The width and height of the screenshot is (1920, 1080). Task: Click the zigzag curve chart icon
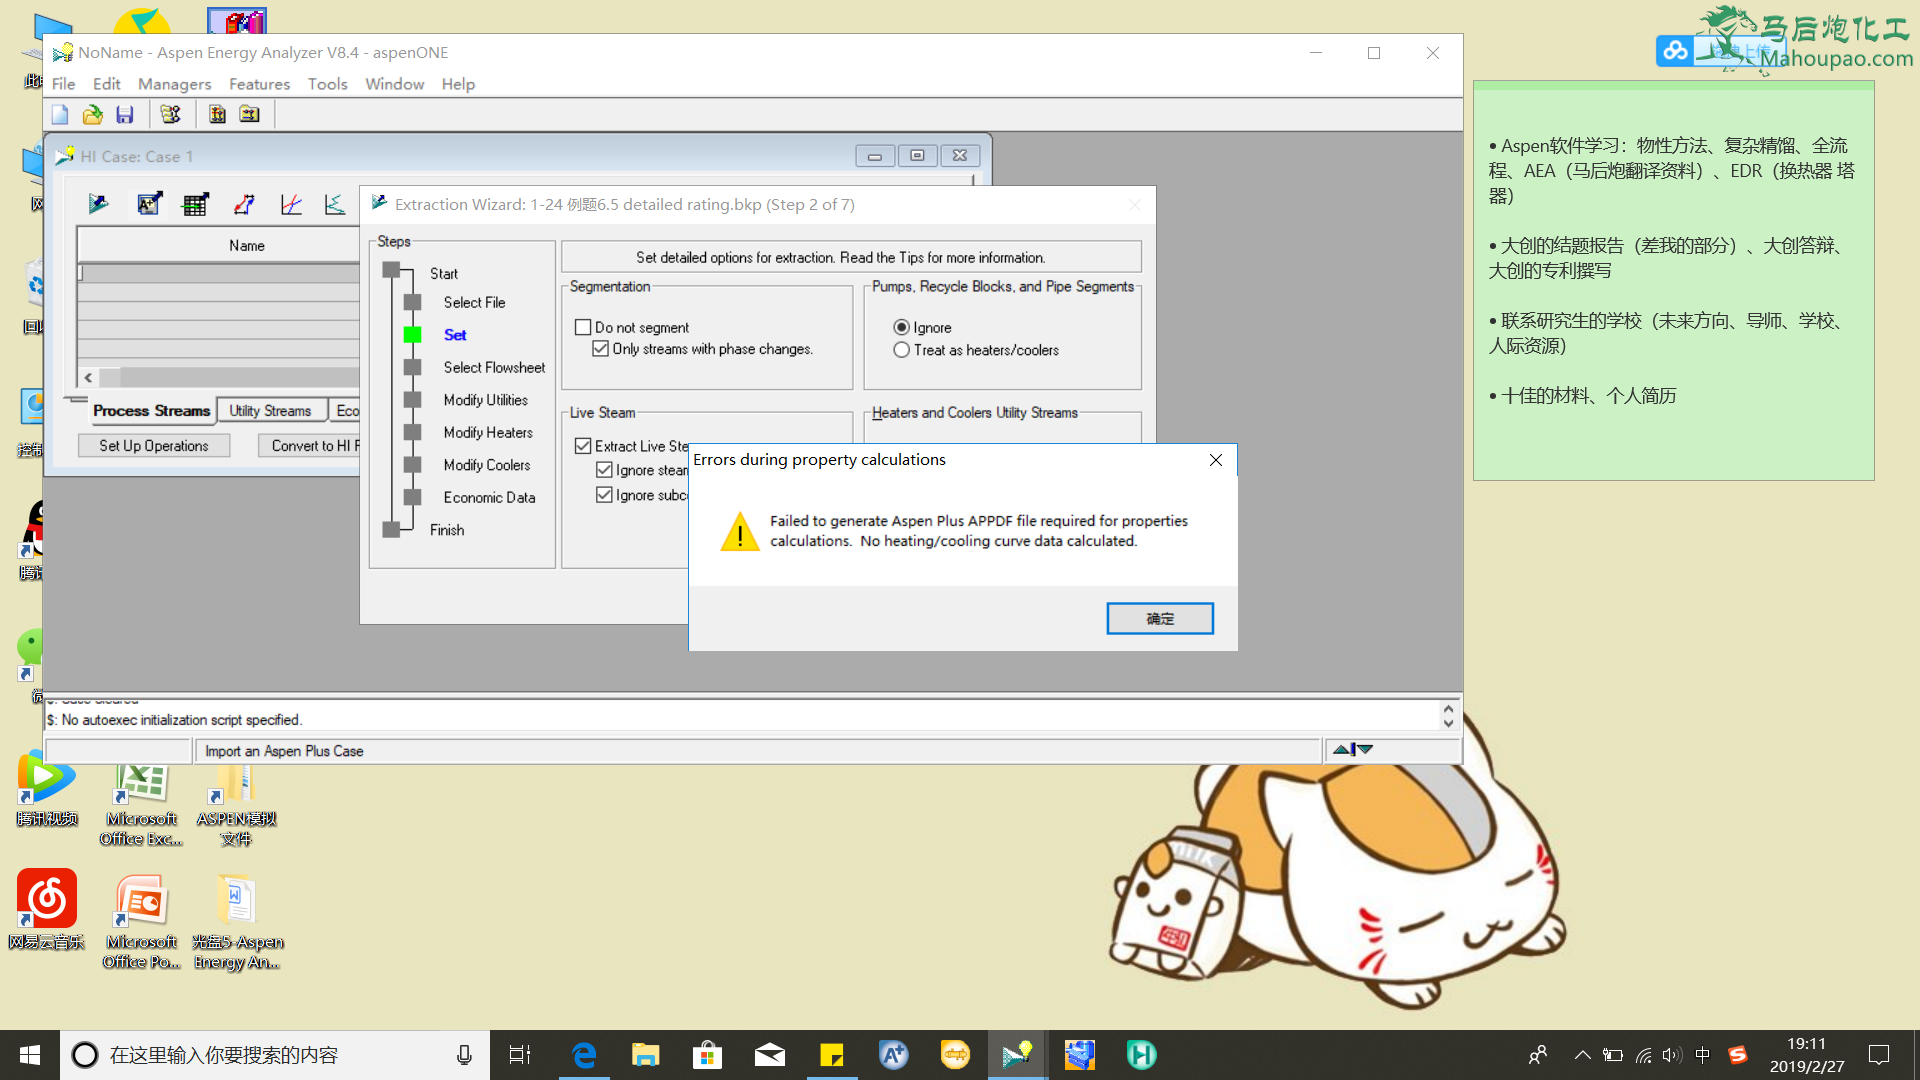335,204
